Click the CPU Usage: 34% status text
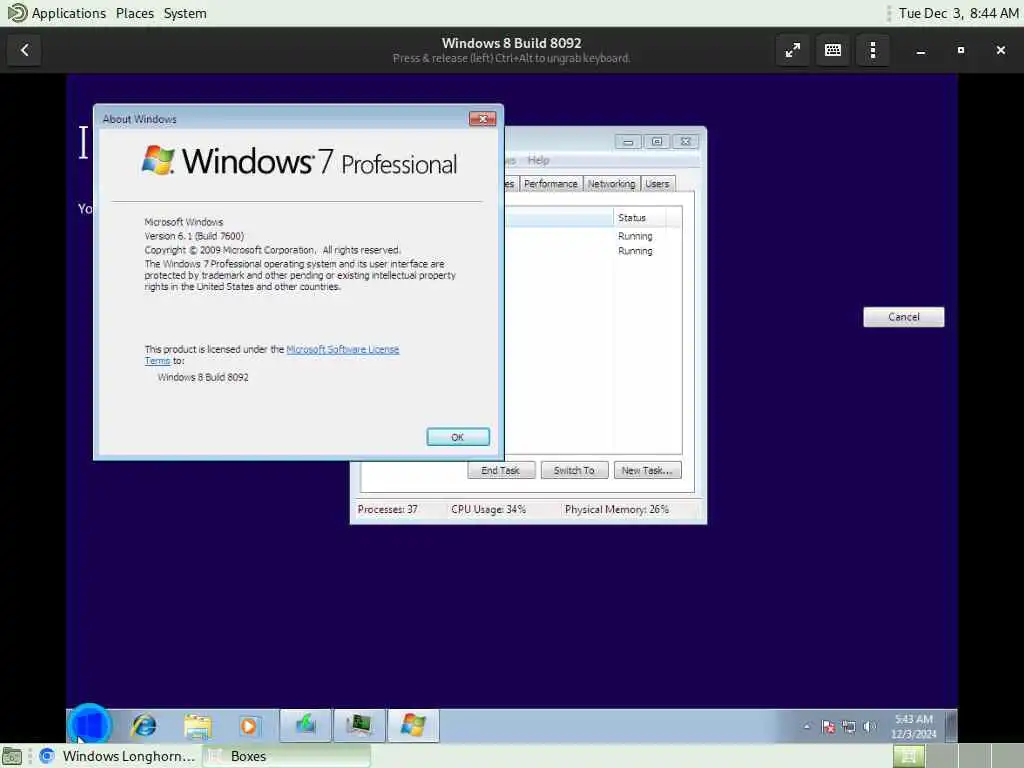Screen dimensions: 1024x768 (x=488, y=509)
